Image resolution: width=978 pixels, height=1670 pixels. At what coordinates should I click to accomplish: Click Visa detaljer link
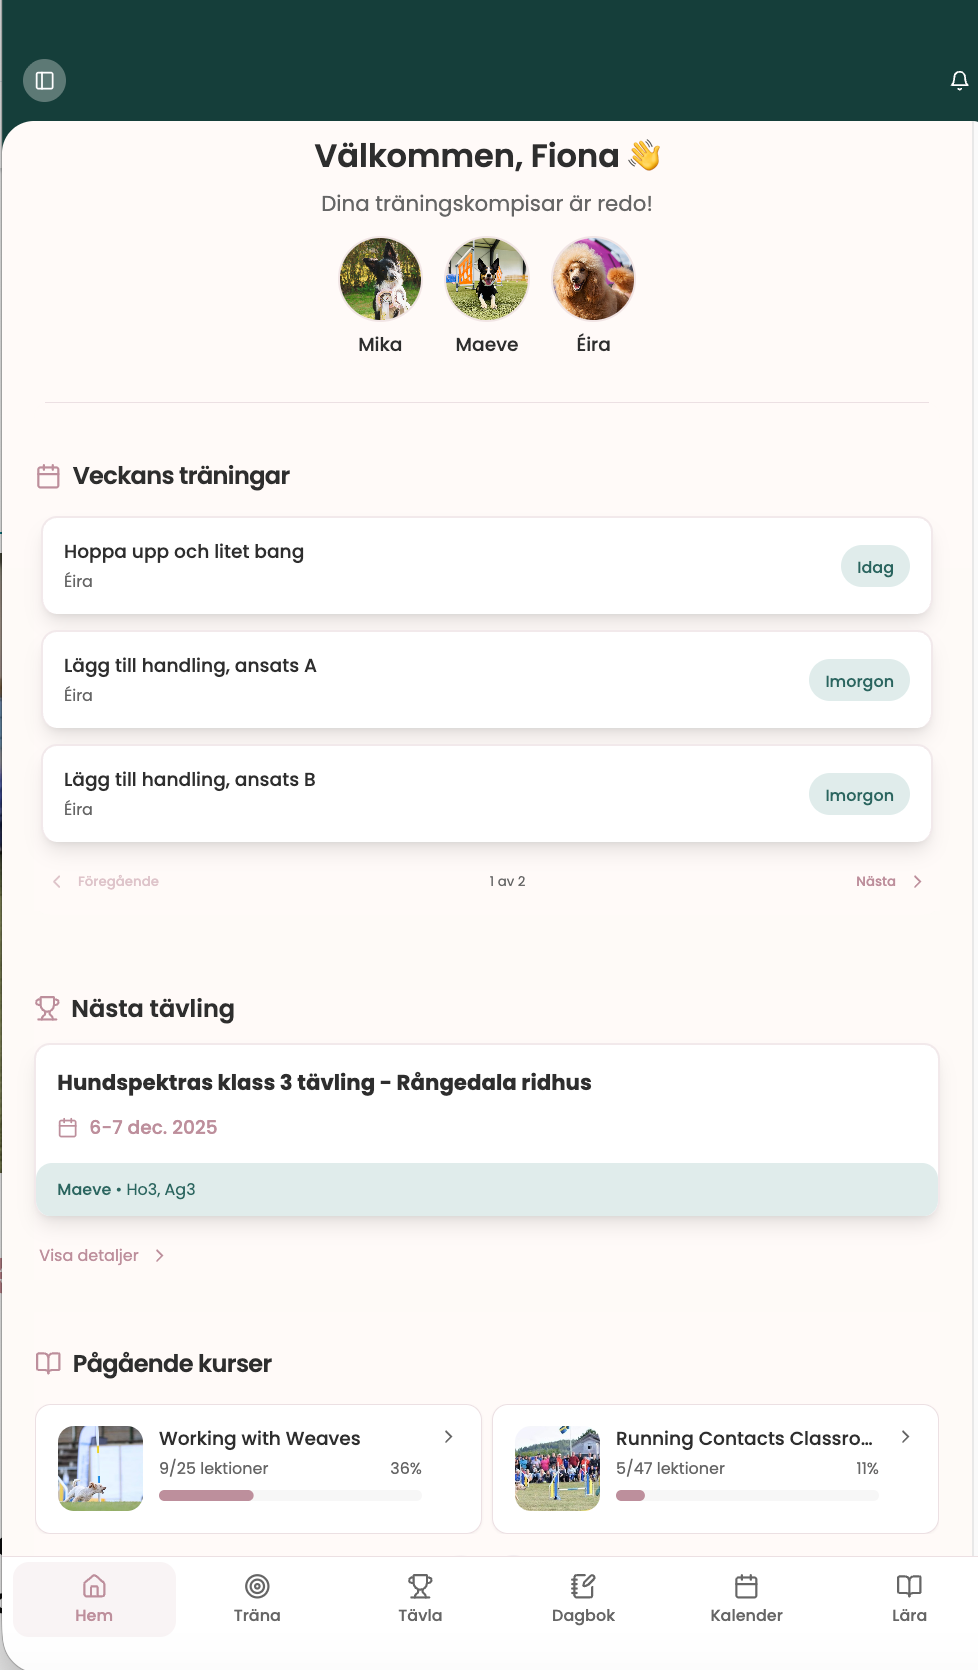(101, 1255)
